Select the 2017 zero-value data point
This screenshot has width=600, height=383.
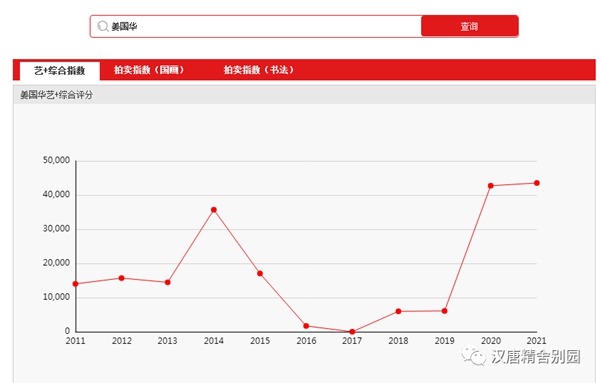point(352,332)
